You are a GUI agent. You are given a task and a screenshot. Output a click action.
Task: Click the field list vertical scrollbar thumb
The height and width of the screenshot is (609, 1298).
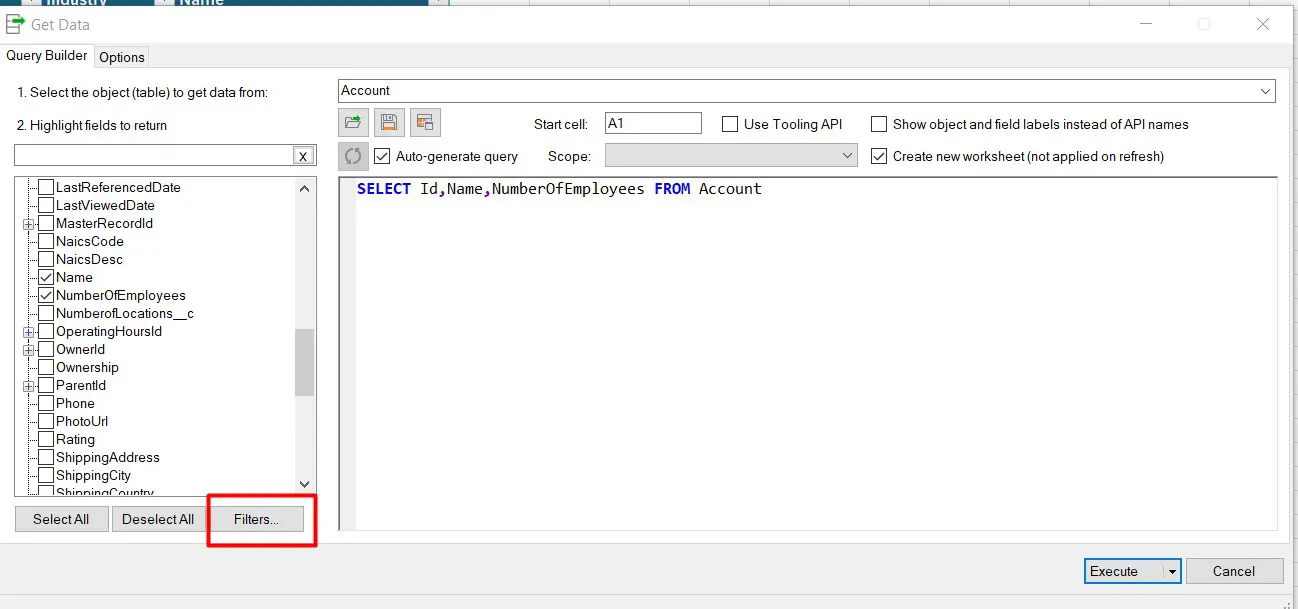(304, 362)
